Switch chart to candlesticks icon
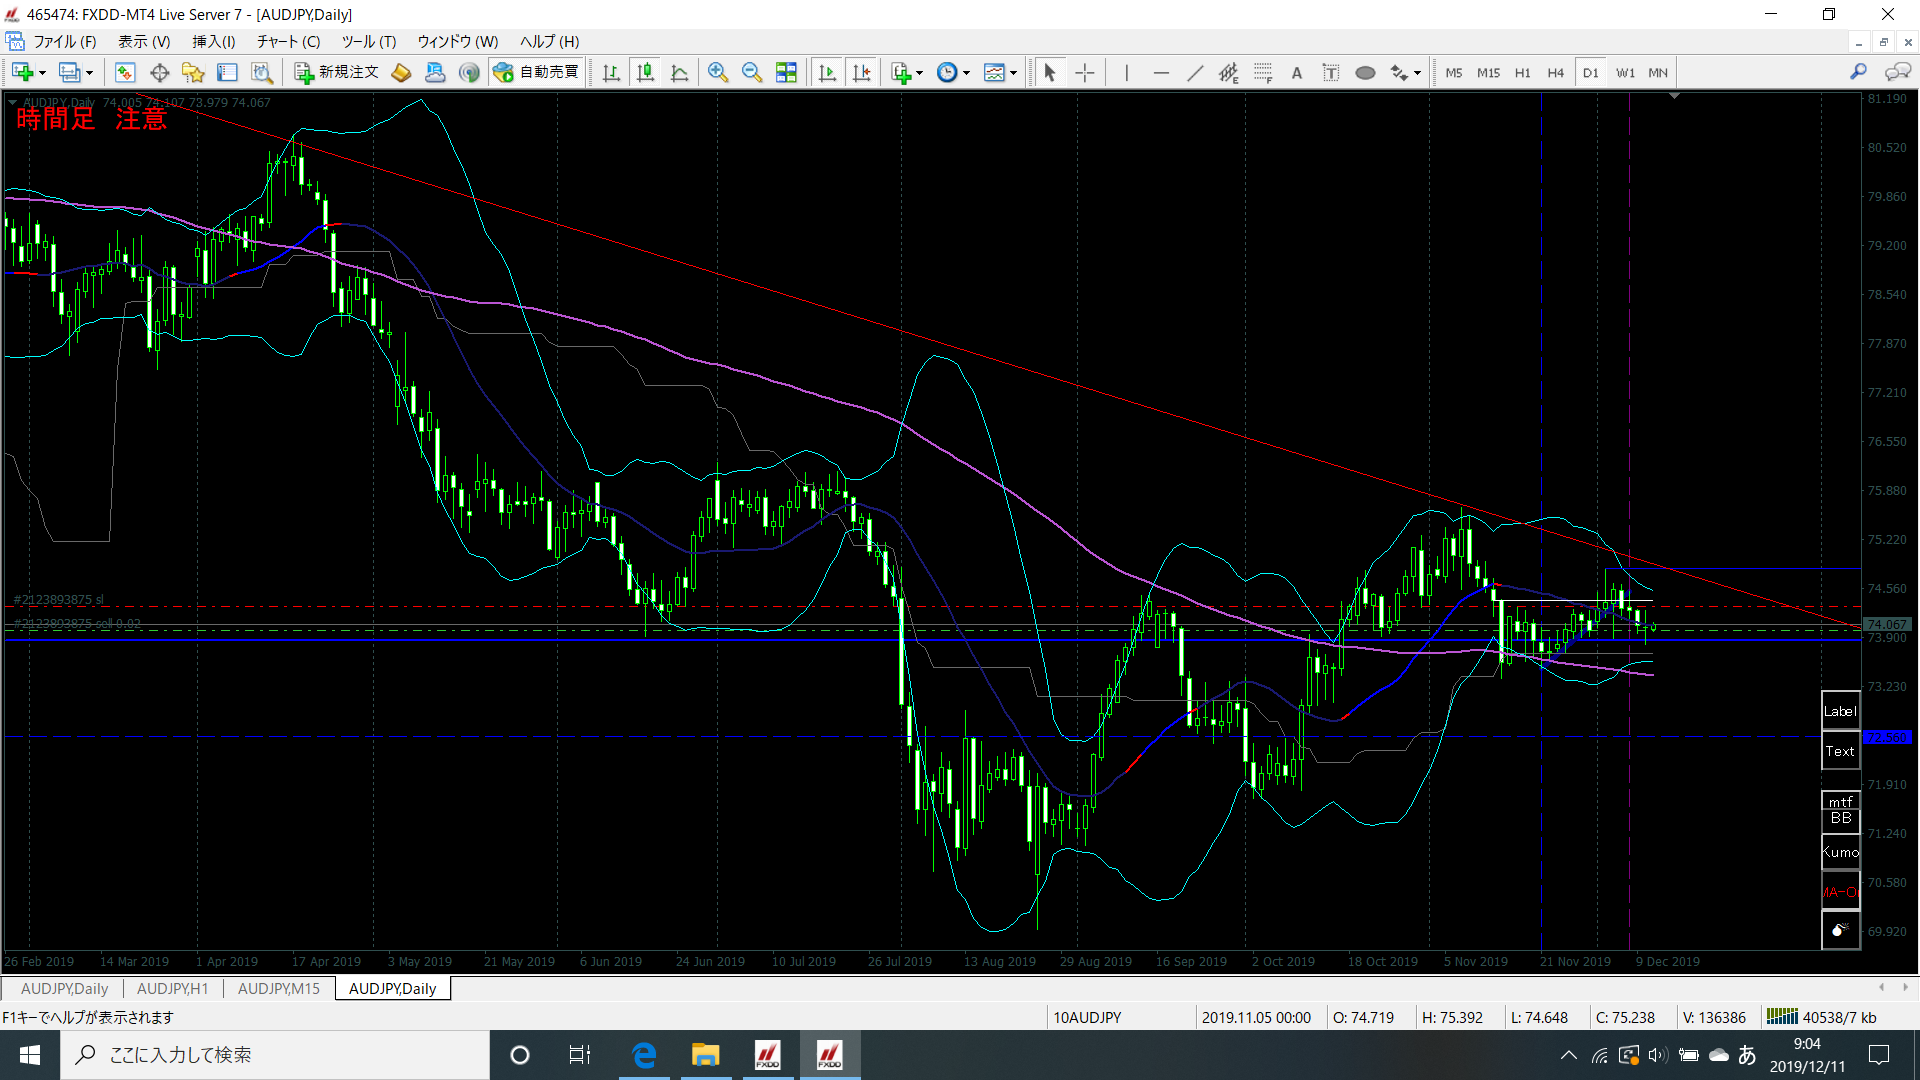 pos(646,72)
